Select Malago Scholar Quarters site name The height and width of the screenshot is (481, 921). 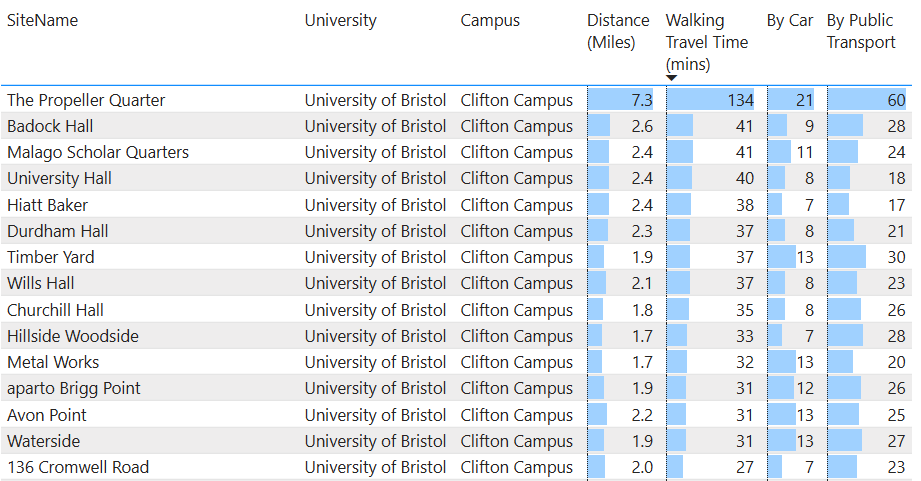(98, 152)
